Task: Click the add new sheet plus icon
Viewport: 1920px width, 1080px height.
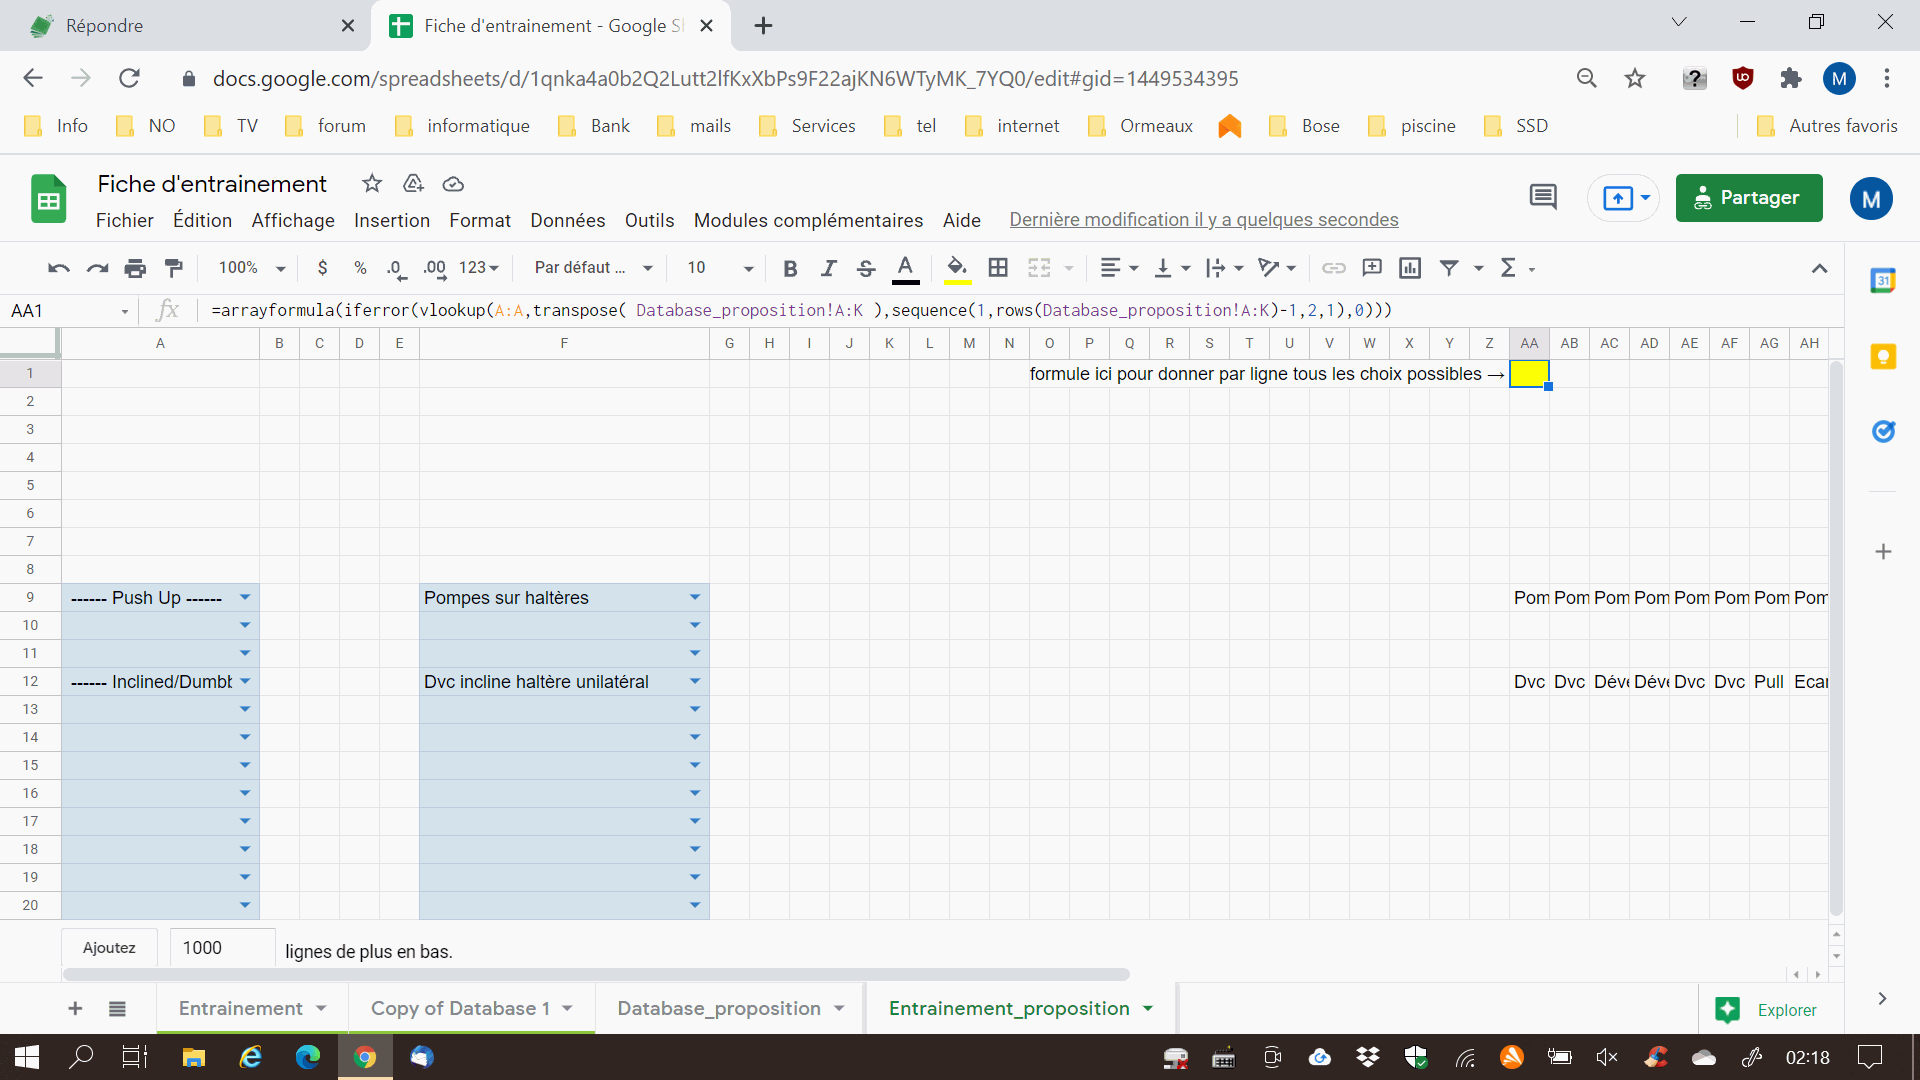Action: [75, 1008]
